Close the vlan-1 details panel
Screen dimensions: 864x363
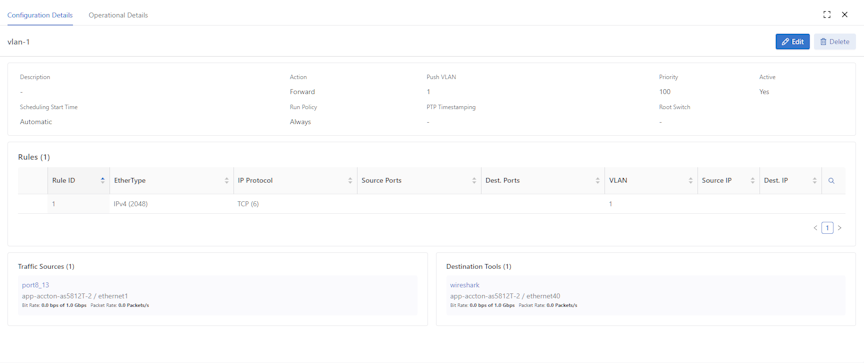pyautogui.click(x=844, y=15)
